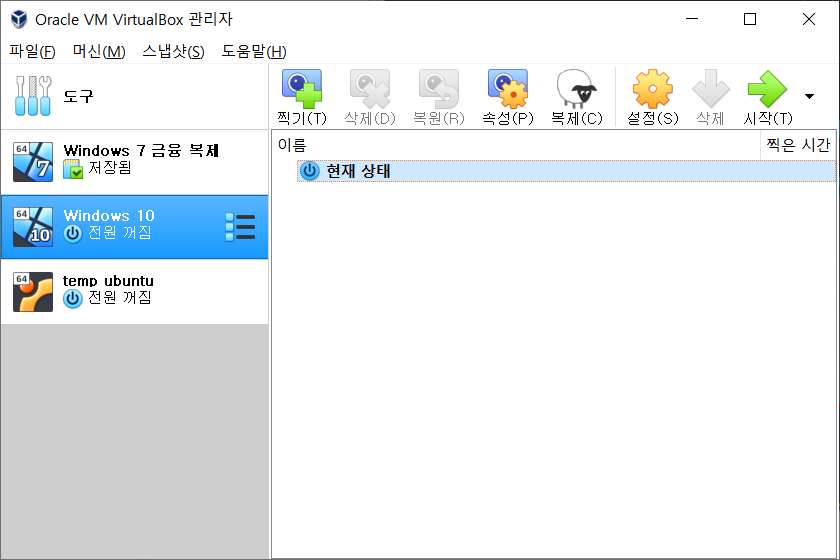Click the power-off icon in 현재 상태 row
Screen dimensions: 840x560
click(310, 171)
